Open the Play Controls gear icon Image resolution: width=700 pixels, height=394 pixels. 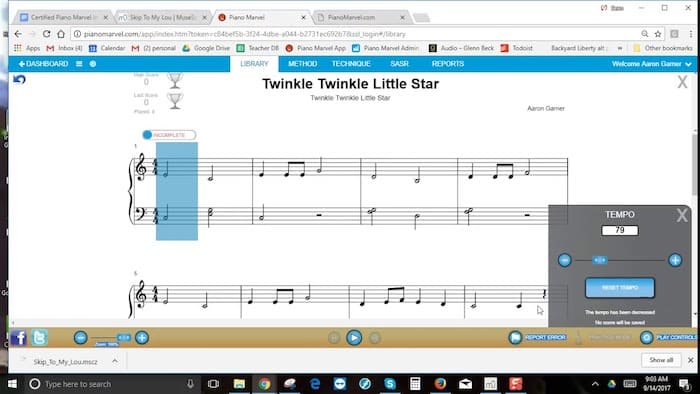pyautogui.click(x=646, y=338)
